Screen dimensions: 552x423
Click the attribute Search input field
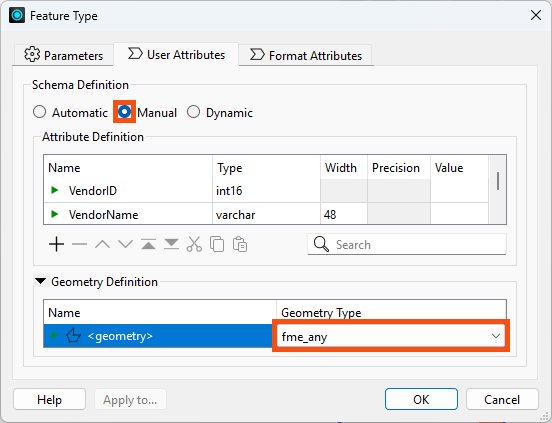[407, 244]
